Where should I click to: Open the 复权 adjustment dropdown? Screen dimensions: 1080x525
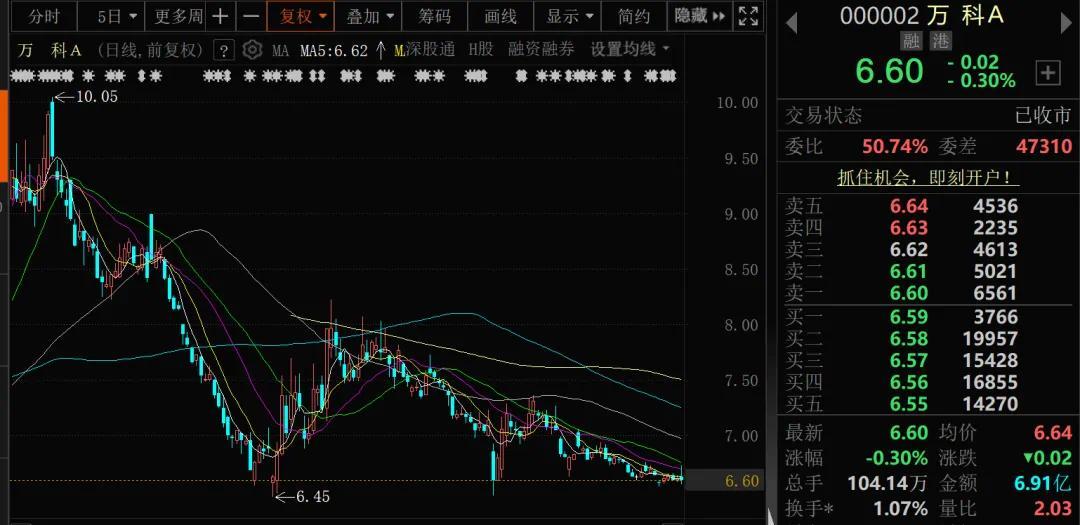coord(302,17)
